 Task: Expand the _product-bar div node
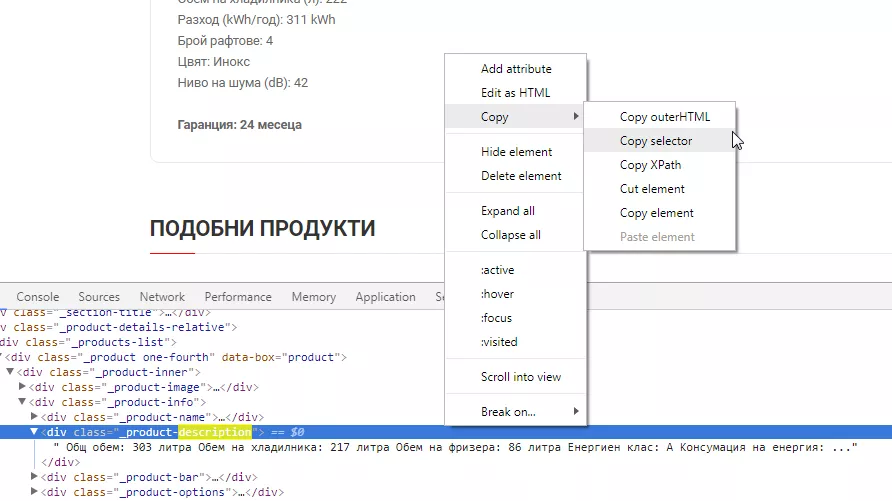pos(34,477)
